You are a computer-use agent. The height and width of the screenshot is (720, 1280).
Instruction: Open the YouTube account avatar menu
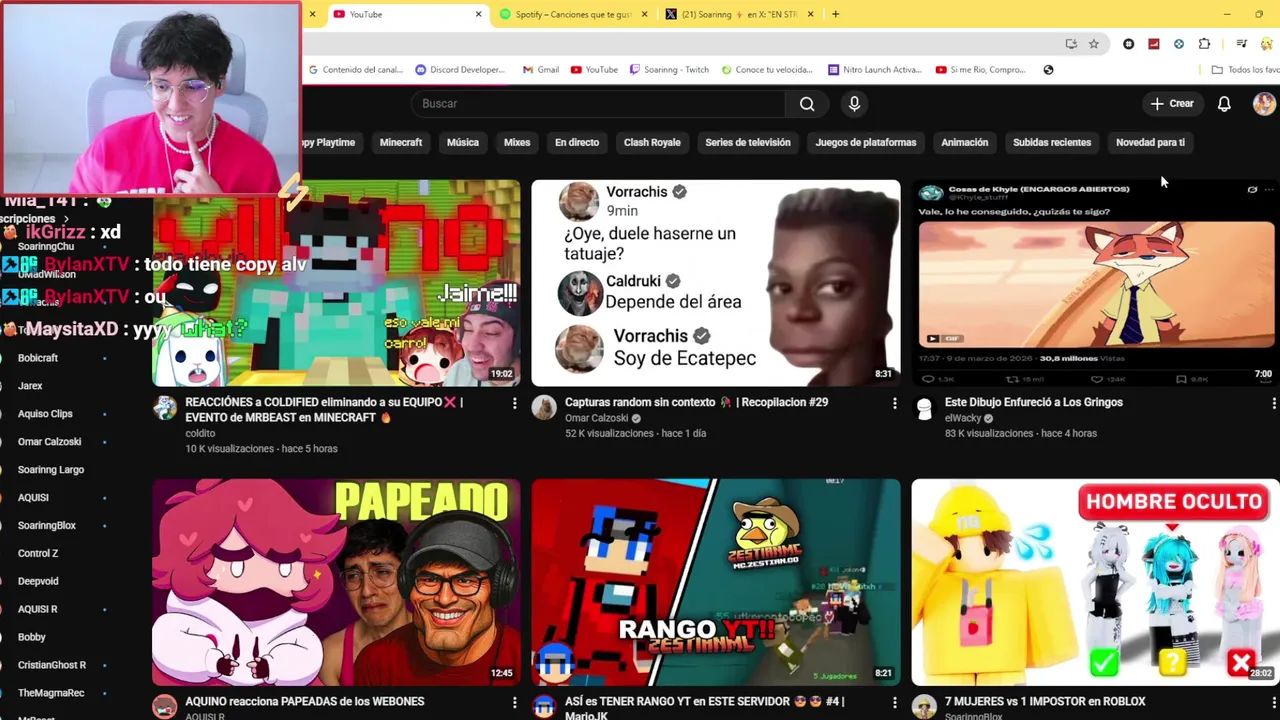1264,104
